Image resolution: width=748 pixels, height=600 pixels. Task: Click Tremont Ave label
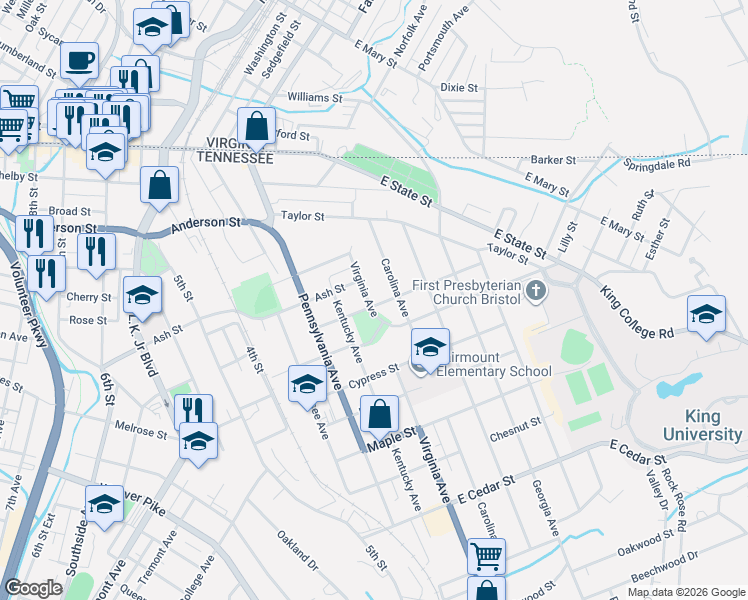pyautogui.click(x=157, y=558)
